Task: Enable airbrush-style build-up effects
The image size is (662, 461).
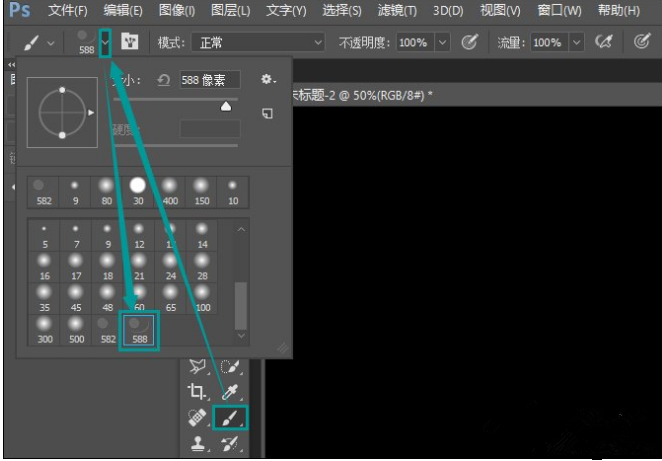Action: point(604,42)
